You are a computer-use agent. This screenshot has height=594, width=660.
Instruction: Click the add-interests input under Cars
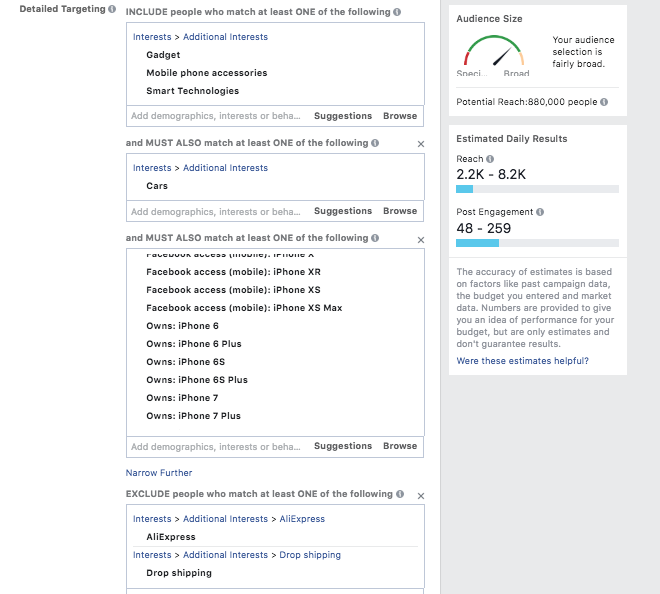(216, 211)
